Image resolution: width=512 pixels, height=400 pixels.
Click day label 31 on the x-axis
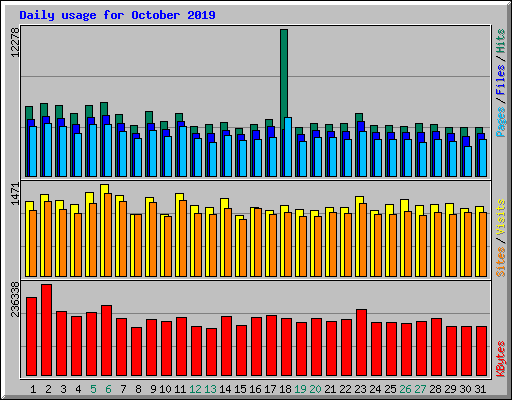click(480, 389)
